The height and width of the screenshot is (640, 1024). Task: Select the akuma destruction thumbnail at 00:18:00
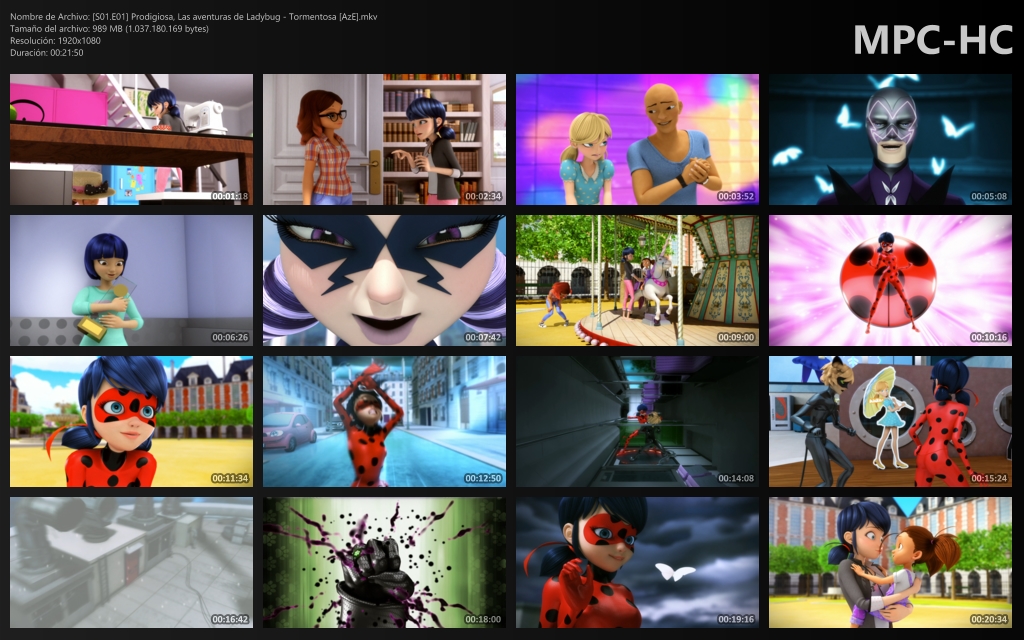click(384, 562)
